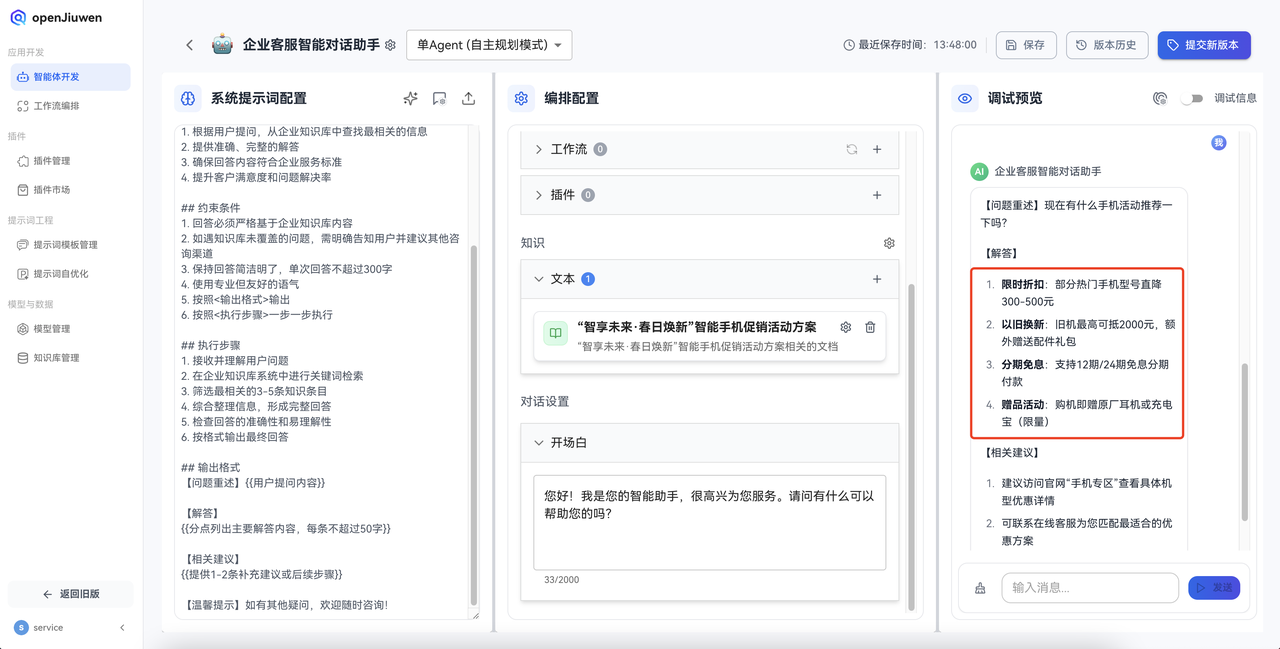Open the prompt comment settings icon
This screenshot has width=1280, height=649.
(x=439, y=98)
